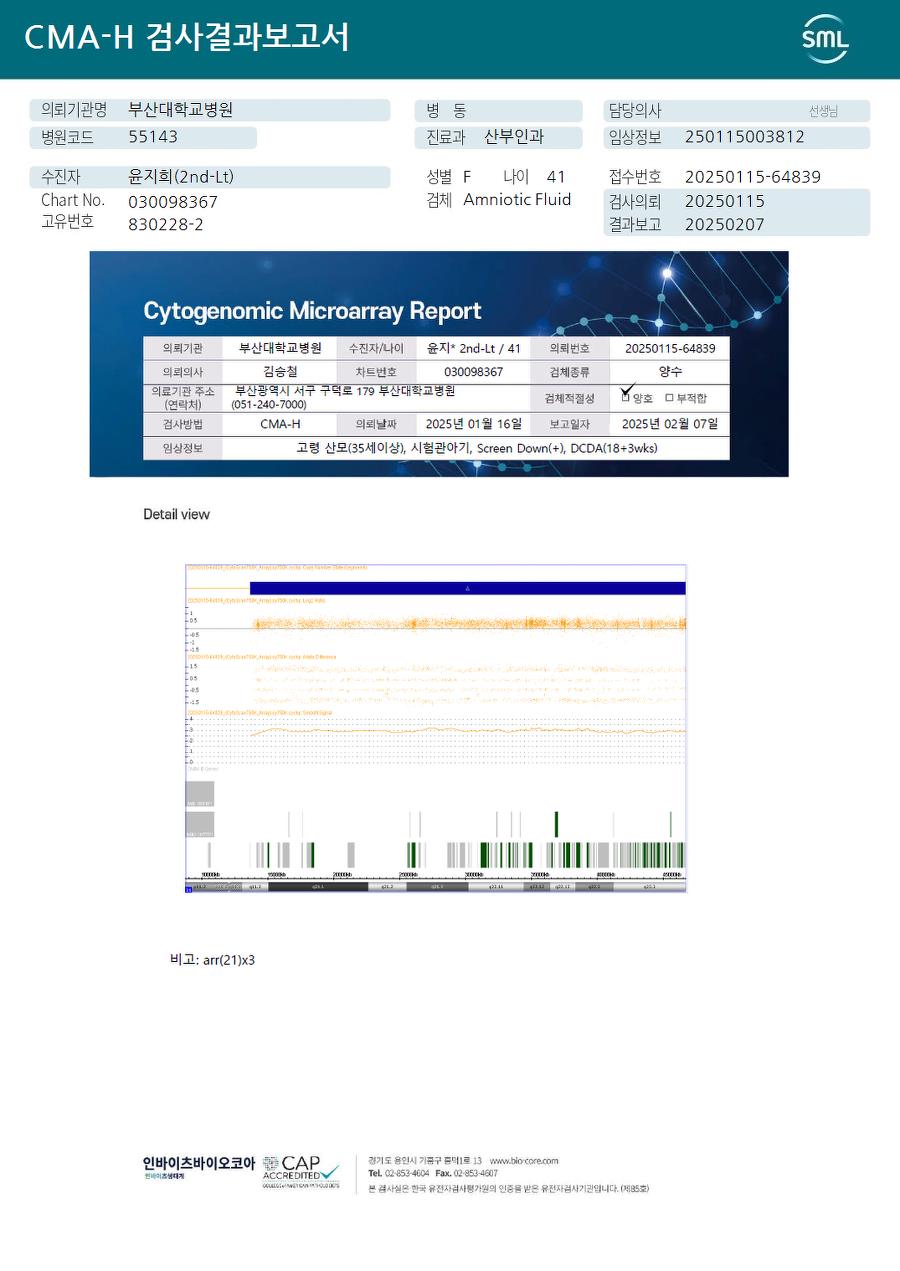Click the 담당의사 value 선생님
This screenshot has width=900, height=1271.
tap(823, 111)
